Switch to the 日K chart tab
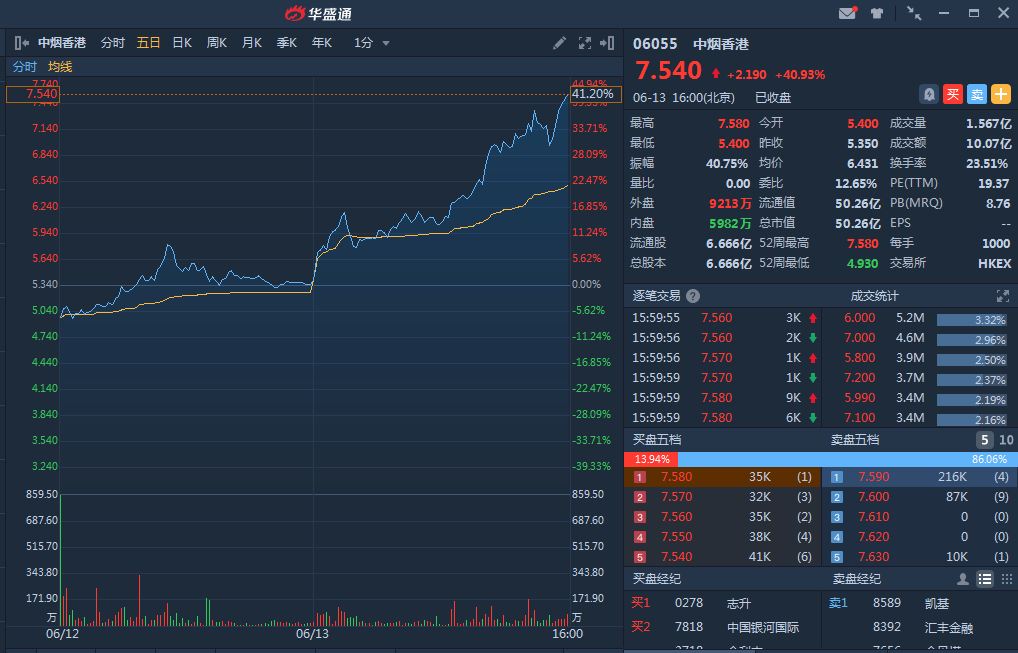Screen dimensions: 1018x653 pyautogui.click(x=182, y=43)
